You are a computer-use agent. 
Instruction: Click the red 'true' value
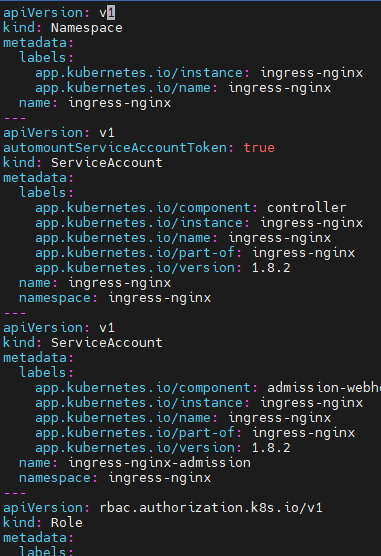coord(259,148)
